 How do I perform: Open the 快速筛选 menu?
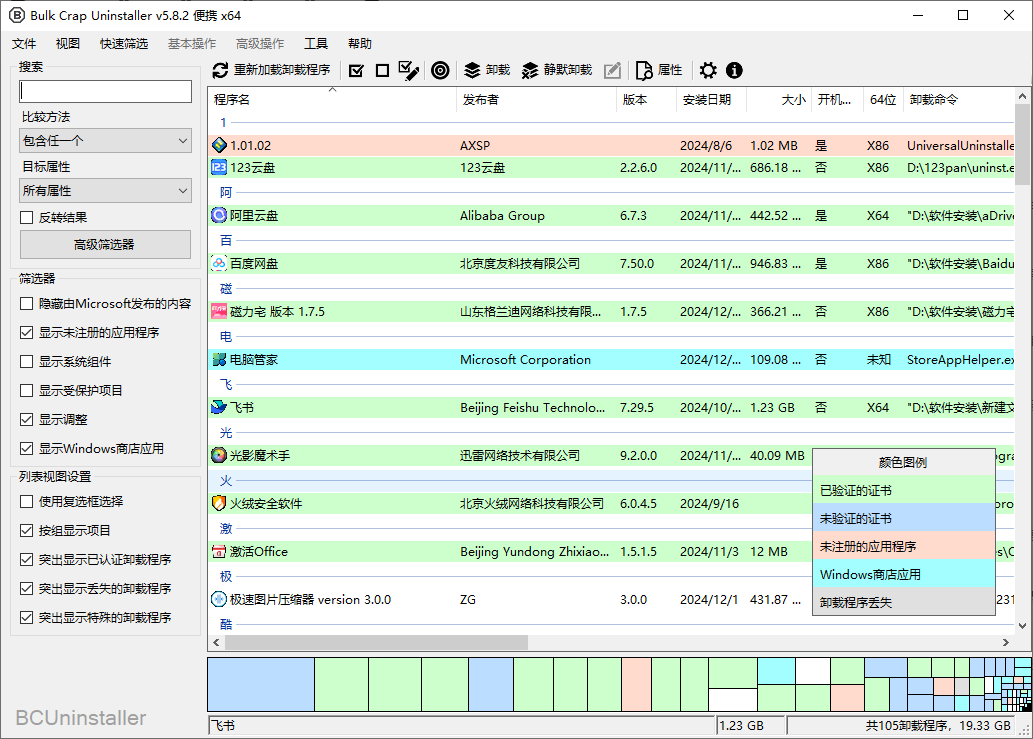pos(124,43)
